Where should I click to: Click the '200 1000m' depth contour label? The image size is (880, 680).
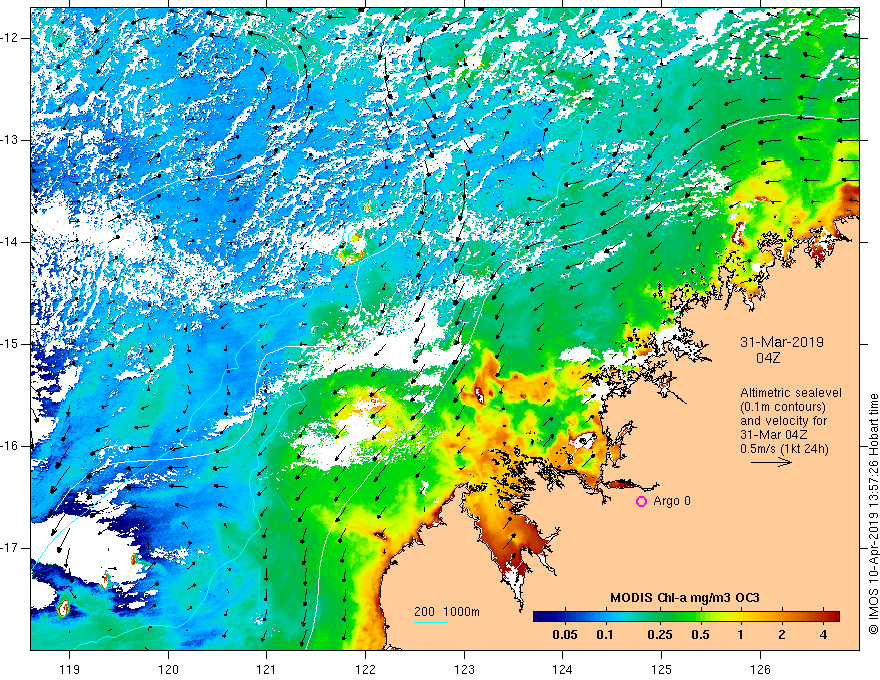[x=447, y=612]
